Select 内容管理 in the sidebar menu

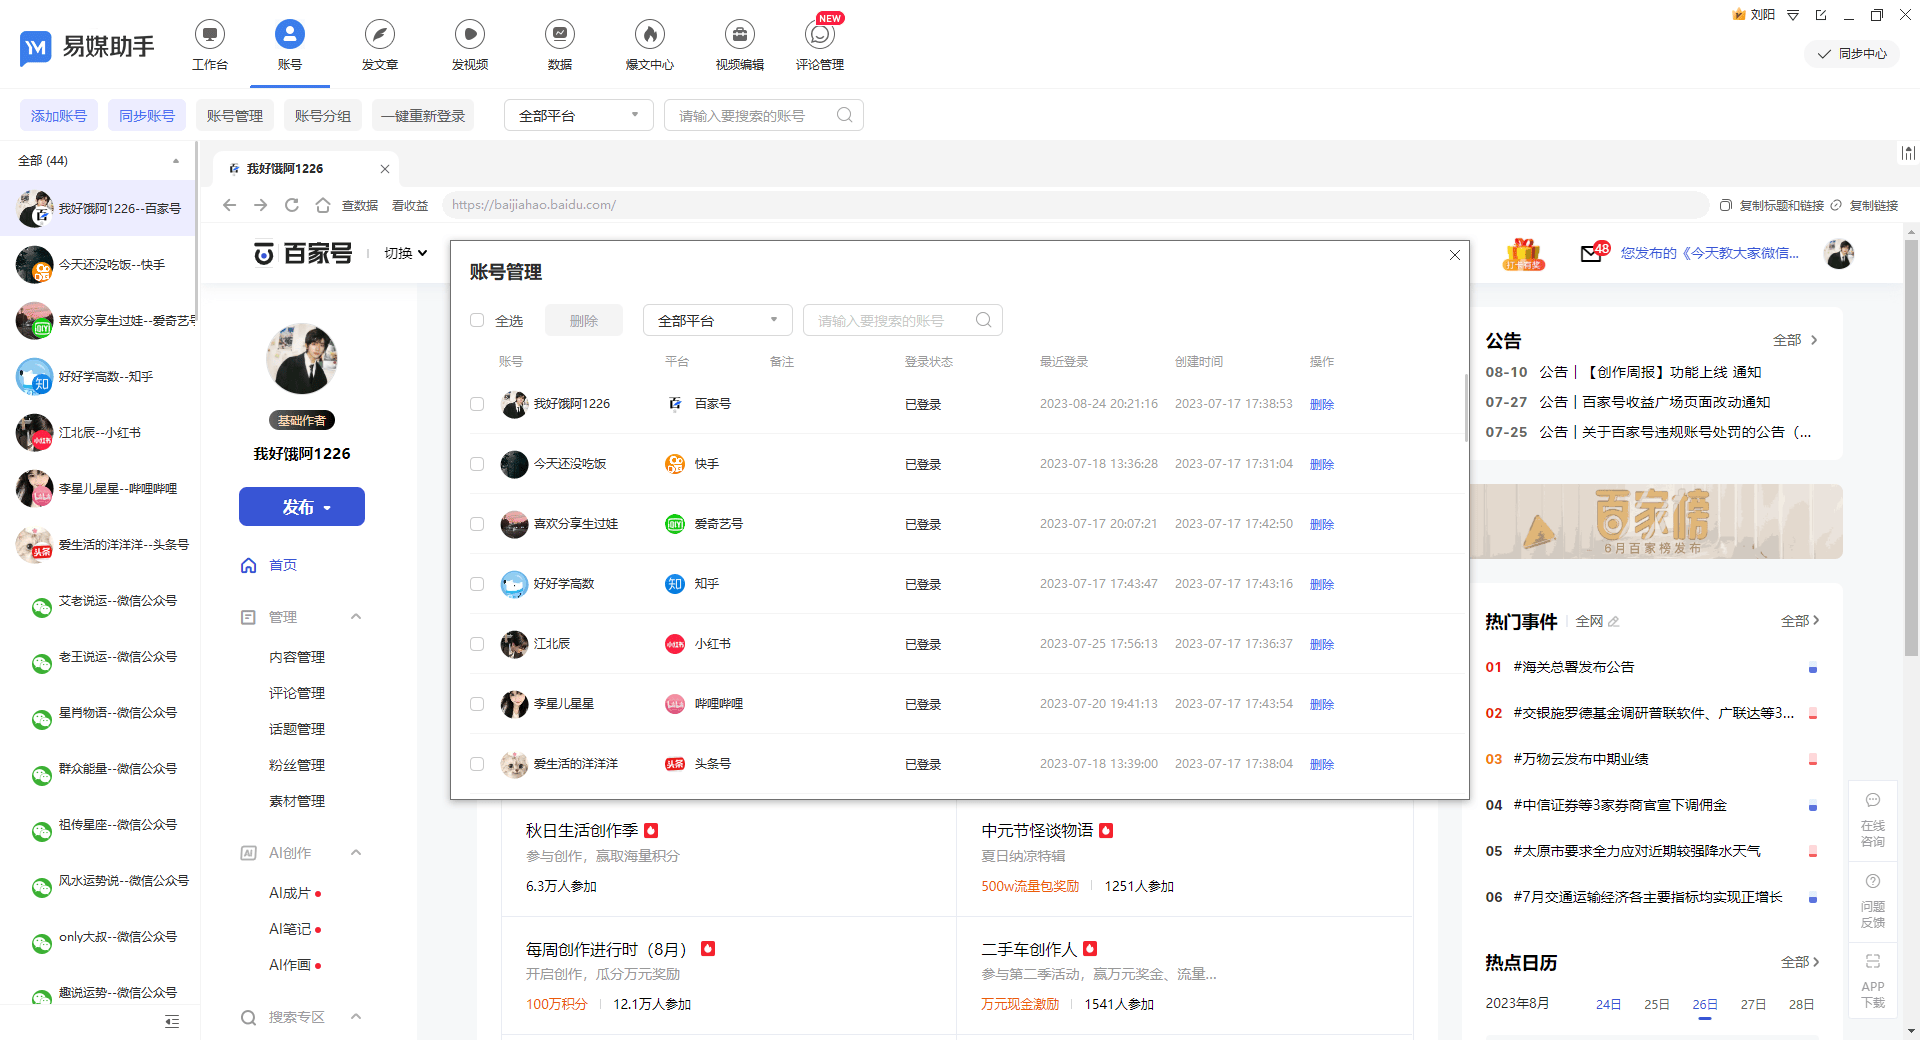click(296, 656)
